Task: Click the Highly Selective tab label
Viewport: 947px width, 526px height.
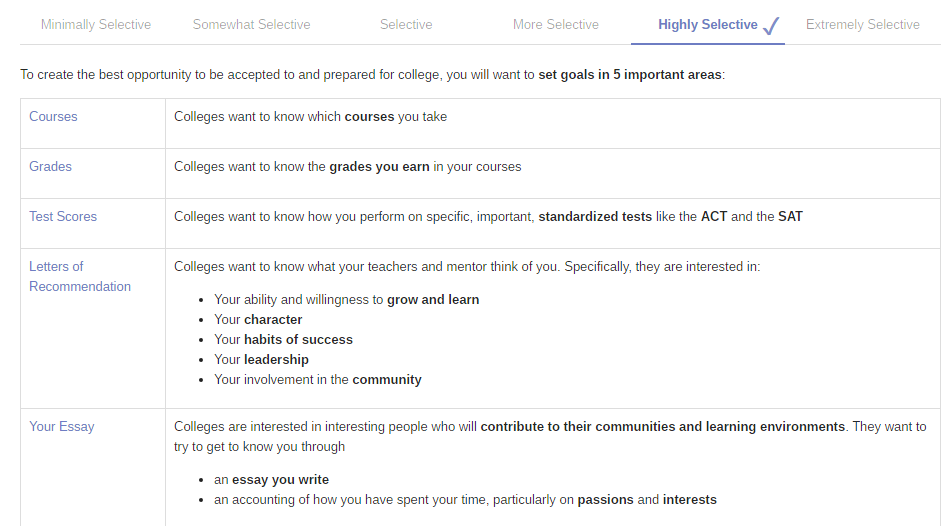Action: (x=707, y=25)
